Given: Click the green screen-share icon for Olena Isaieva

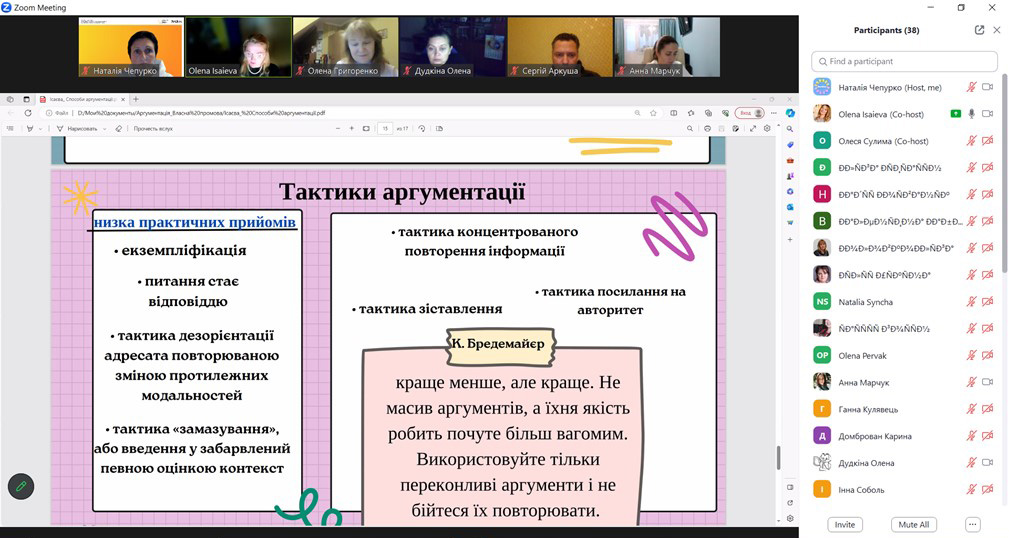Looking at the screenshot, I should click(956, 114).
